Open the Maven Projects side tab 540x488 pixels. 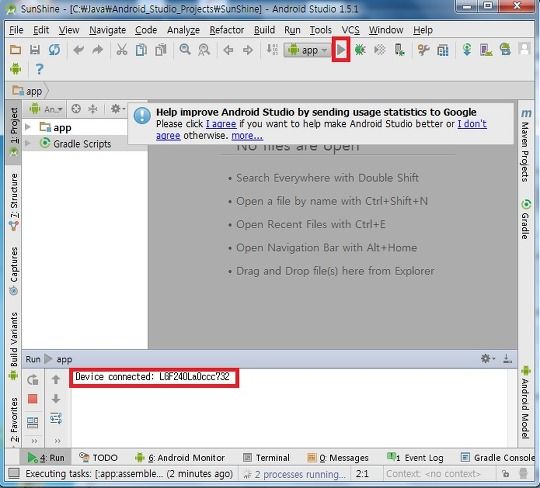click(x=526, y=145)
